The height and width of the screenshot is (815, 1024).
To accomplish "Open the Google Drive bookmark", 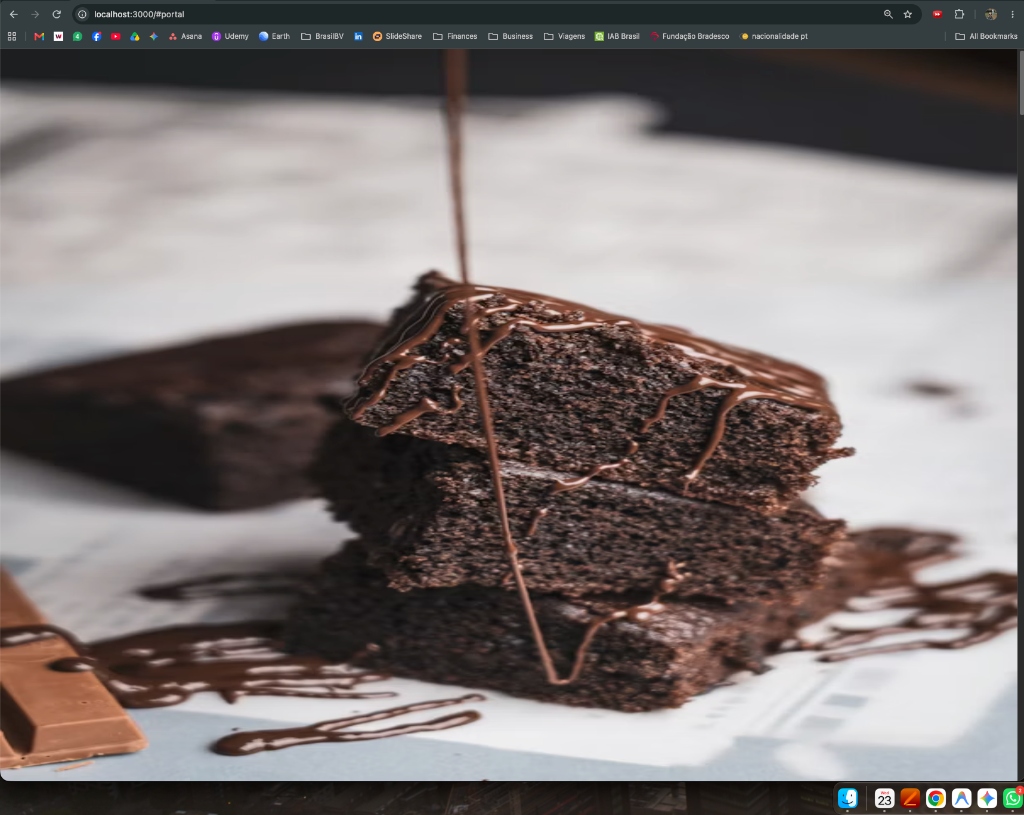I will pos(135,36).
